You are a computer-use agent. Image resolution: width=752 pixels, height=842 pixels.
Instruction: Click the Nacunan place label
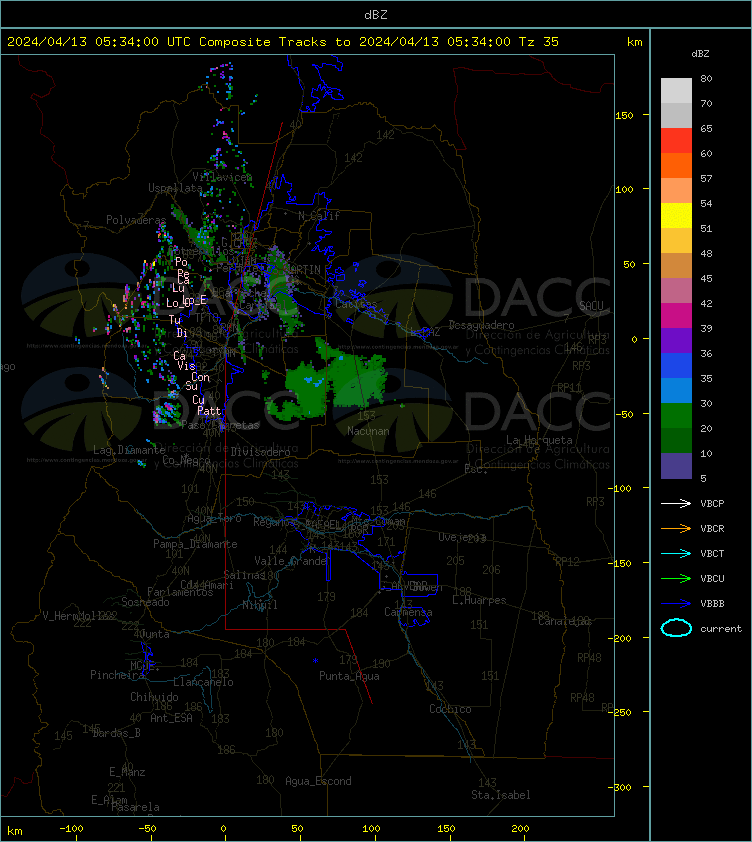point(368,431)
